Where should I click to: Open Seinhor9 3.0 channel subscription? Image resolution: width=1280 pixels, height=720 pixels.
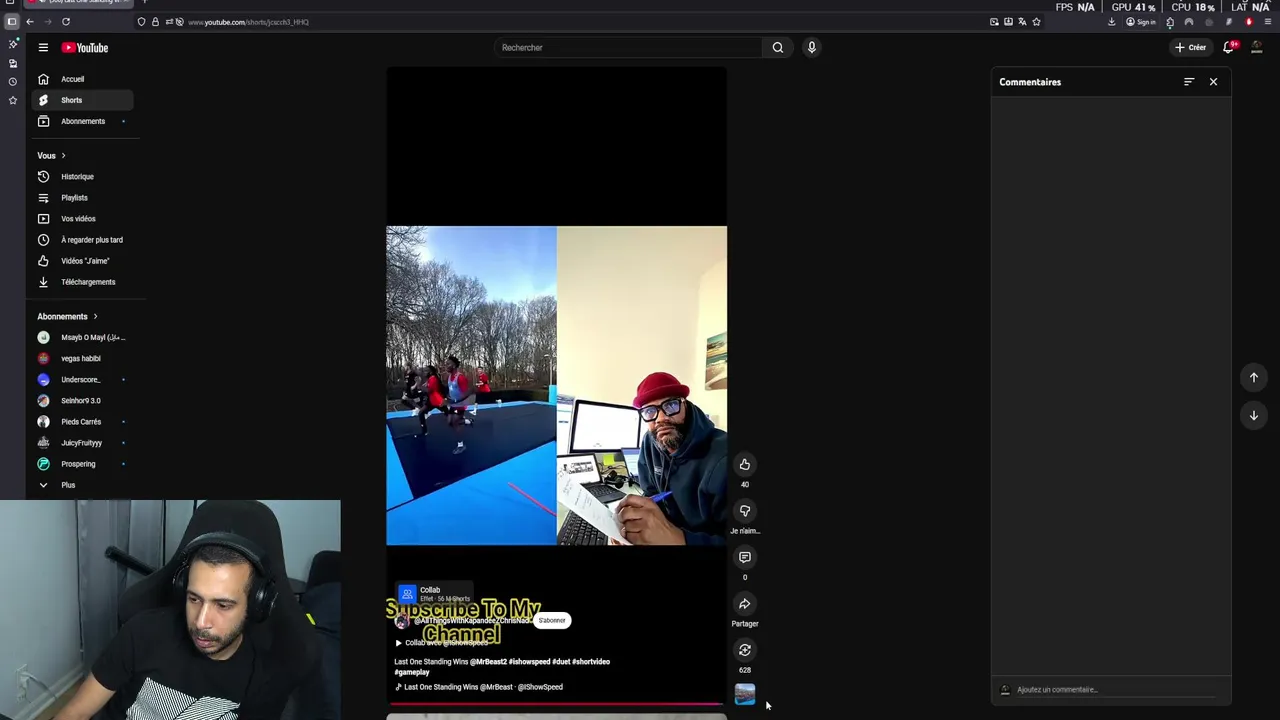click(x=81, y=400)
